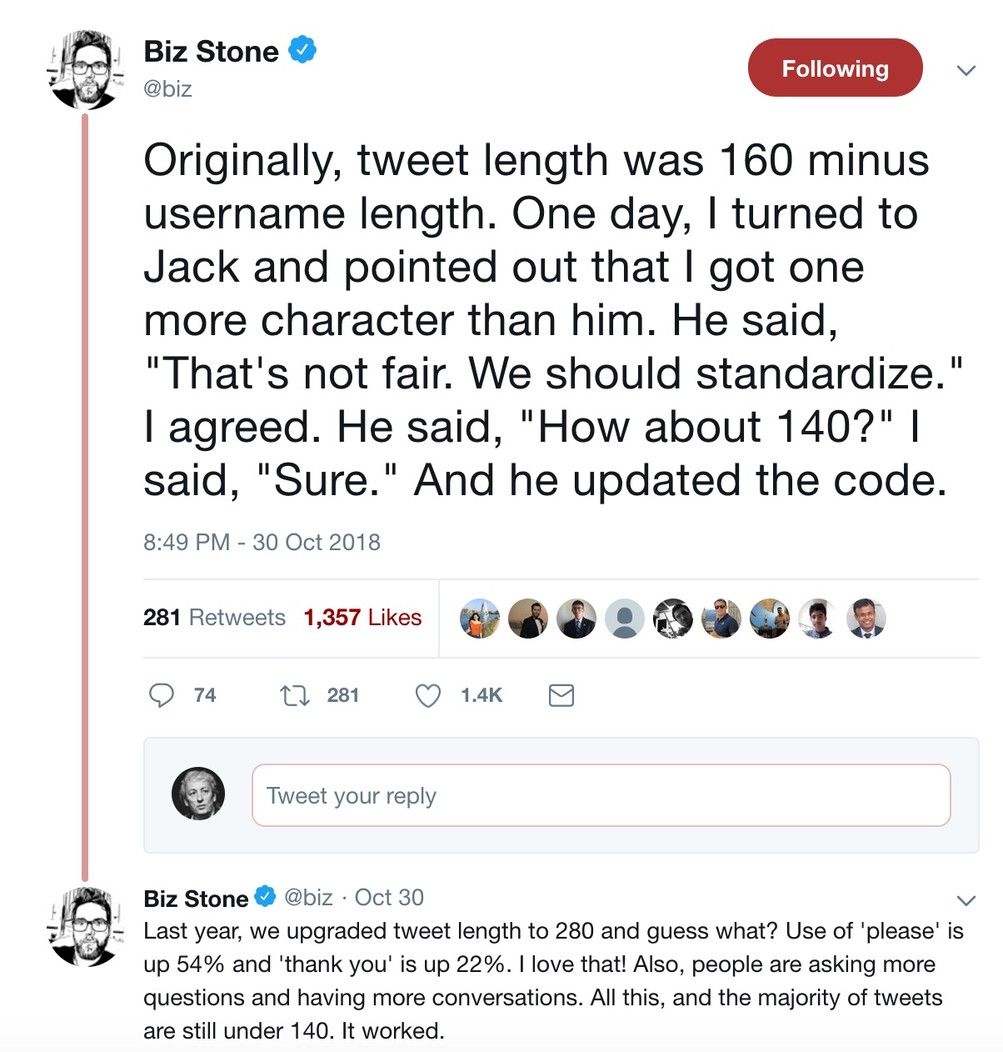The image size is (1003, 1052).
Task: Click the reply speech bubble icon
Action: point(162,695)
